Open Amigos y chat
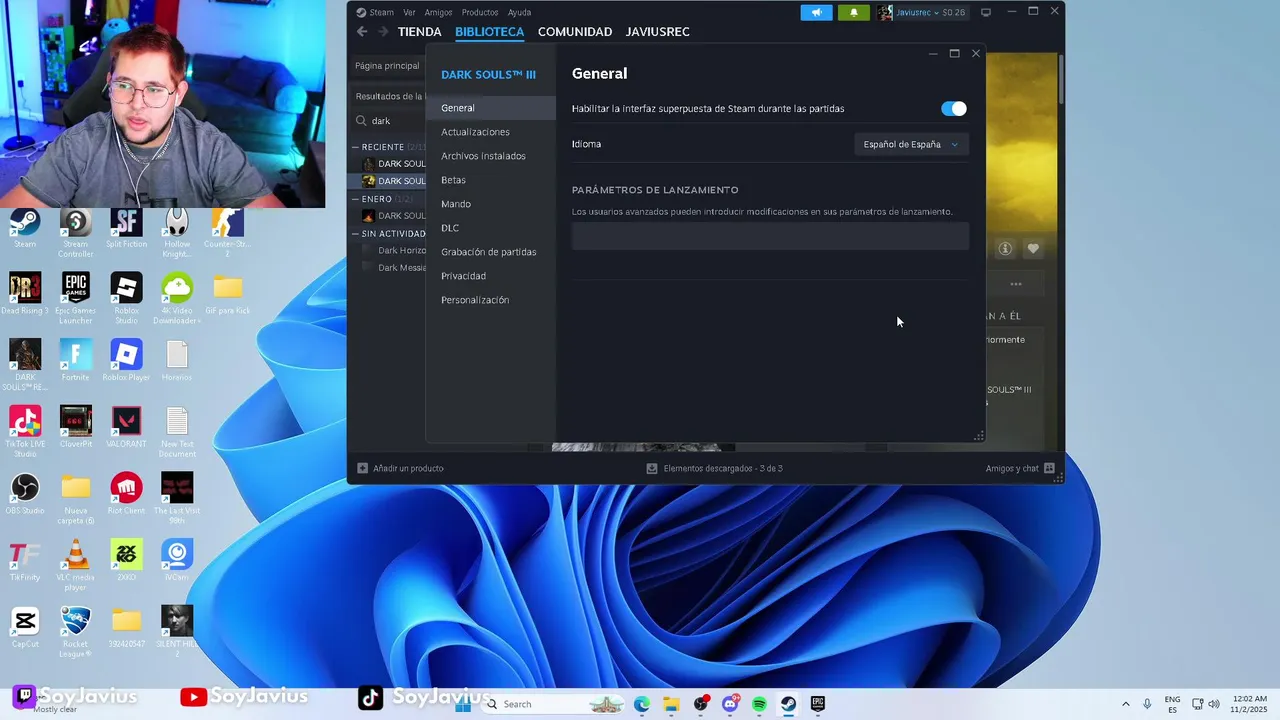This screenshot has height=720, width=1280. tap(1020, 468)
